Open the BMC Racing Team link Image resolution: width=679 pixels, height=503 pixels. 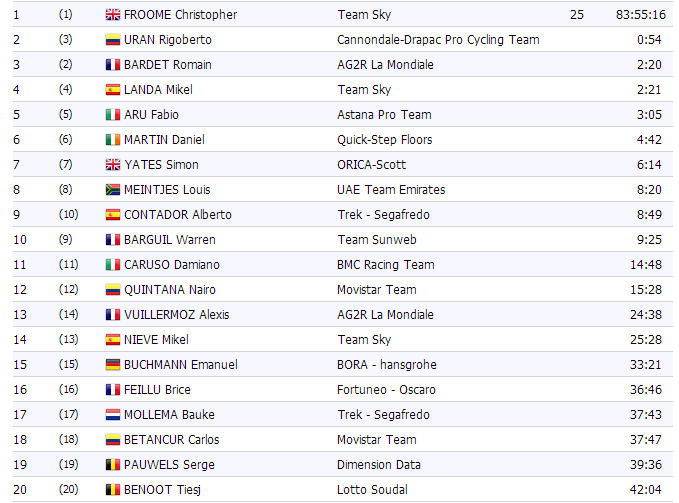point(385,265)
